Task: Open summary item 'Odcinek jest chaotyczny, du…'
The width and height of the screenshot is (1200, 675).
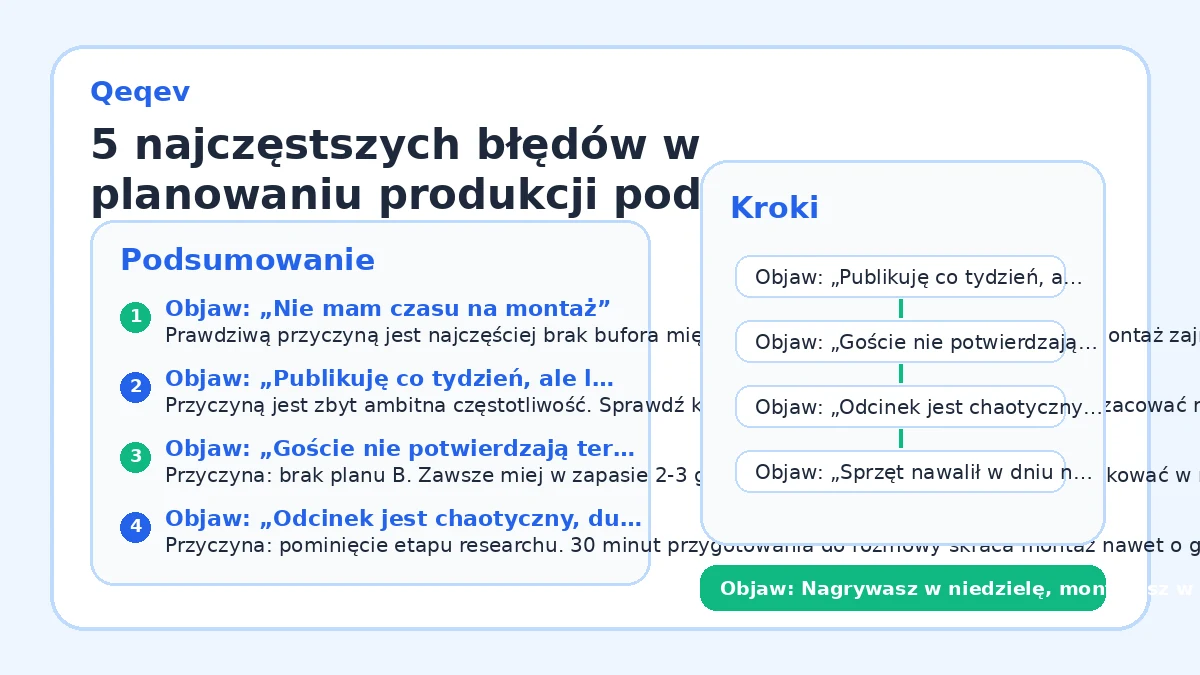Action: (x=403, y=518)
